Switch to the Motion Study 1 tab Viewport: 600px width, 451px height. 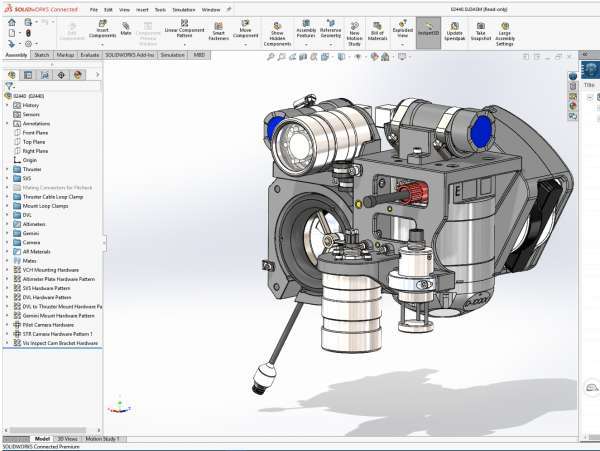pyautogui.click(x=102, y=438)
